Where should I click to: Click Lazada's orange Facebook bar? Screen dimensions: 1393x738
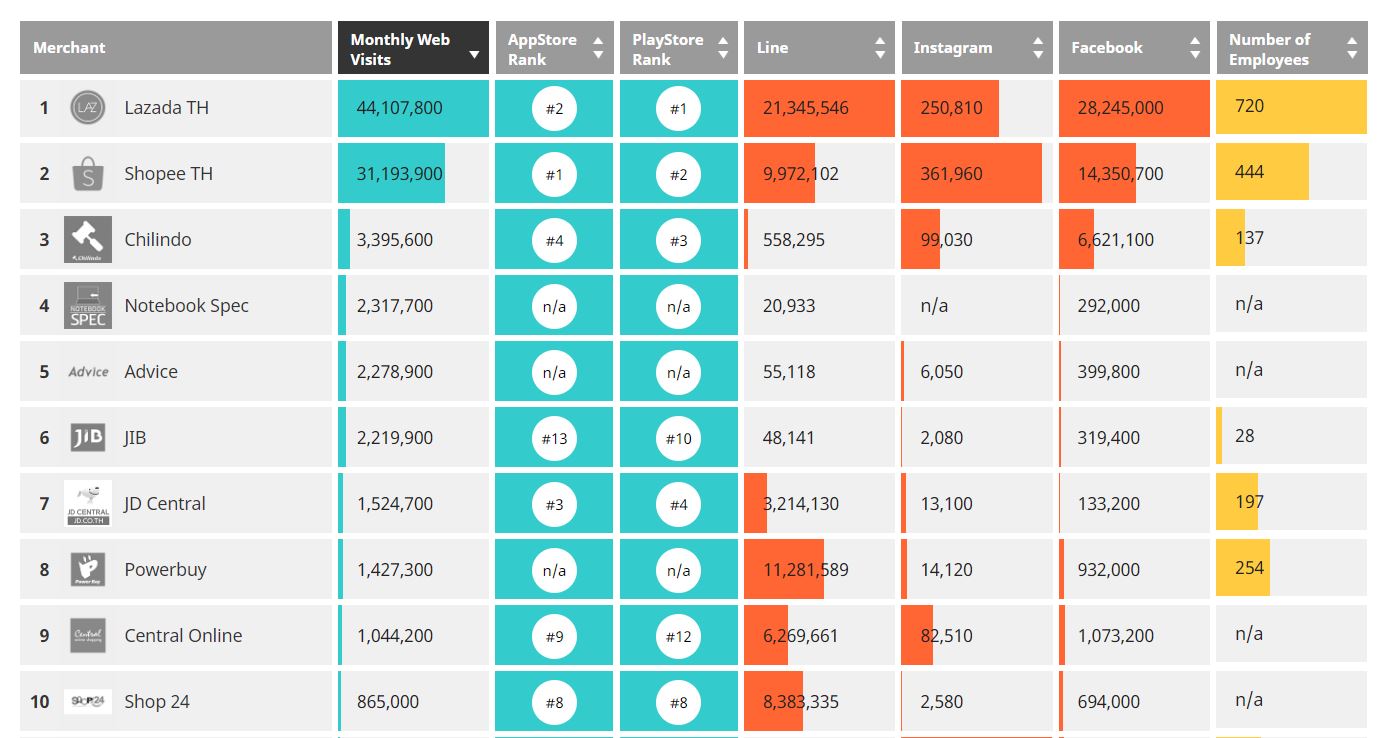click(x=1133, y=108)
